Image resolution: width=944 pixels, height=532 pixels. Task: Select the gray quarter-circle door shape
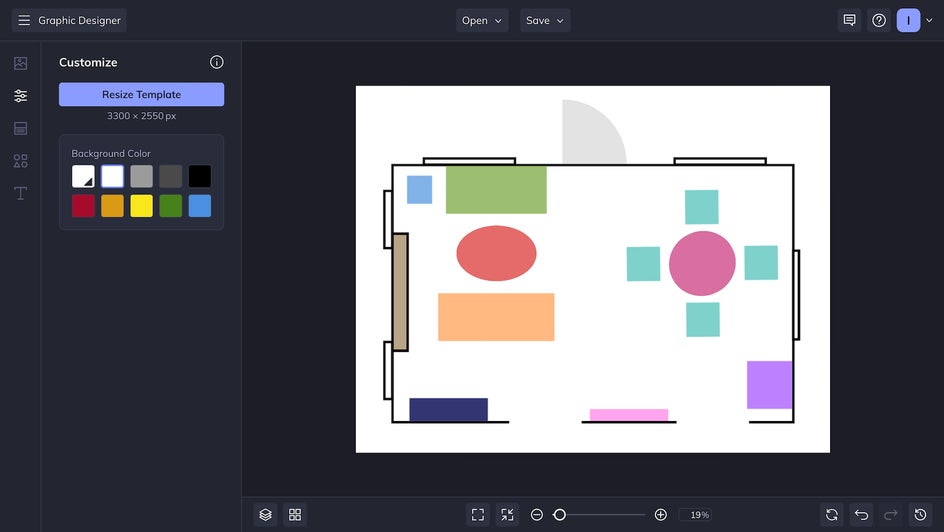tap(590, 134)
